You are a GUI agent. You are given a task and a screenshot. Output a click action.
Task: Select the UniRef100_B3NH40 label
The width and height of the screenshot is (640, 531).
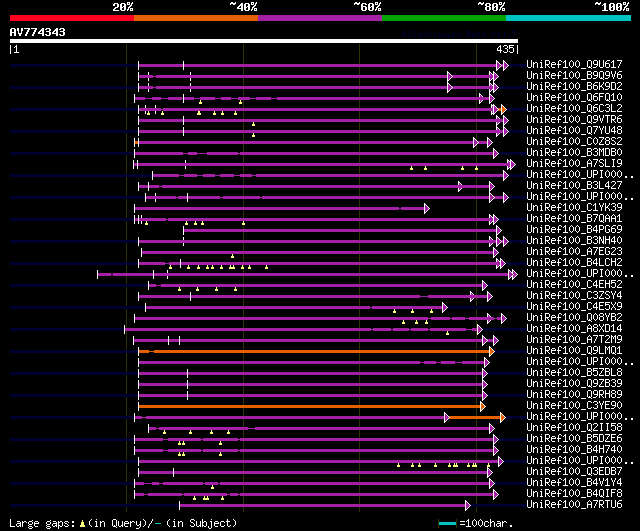click(574, 240)
